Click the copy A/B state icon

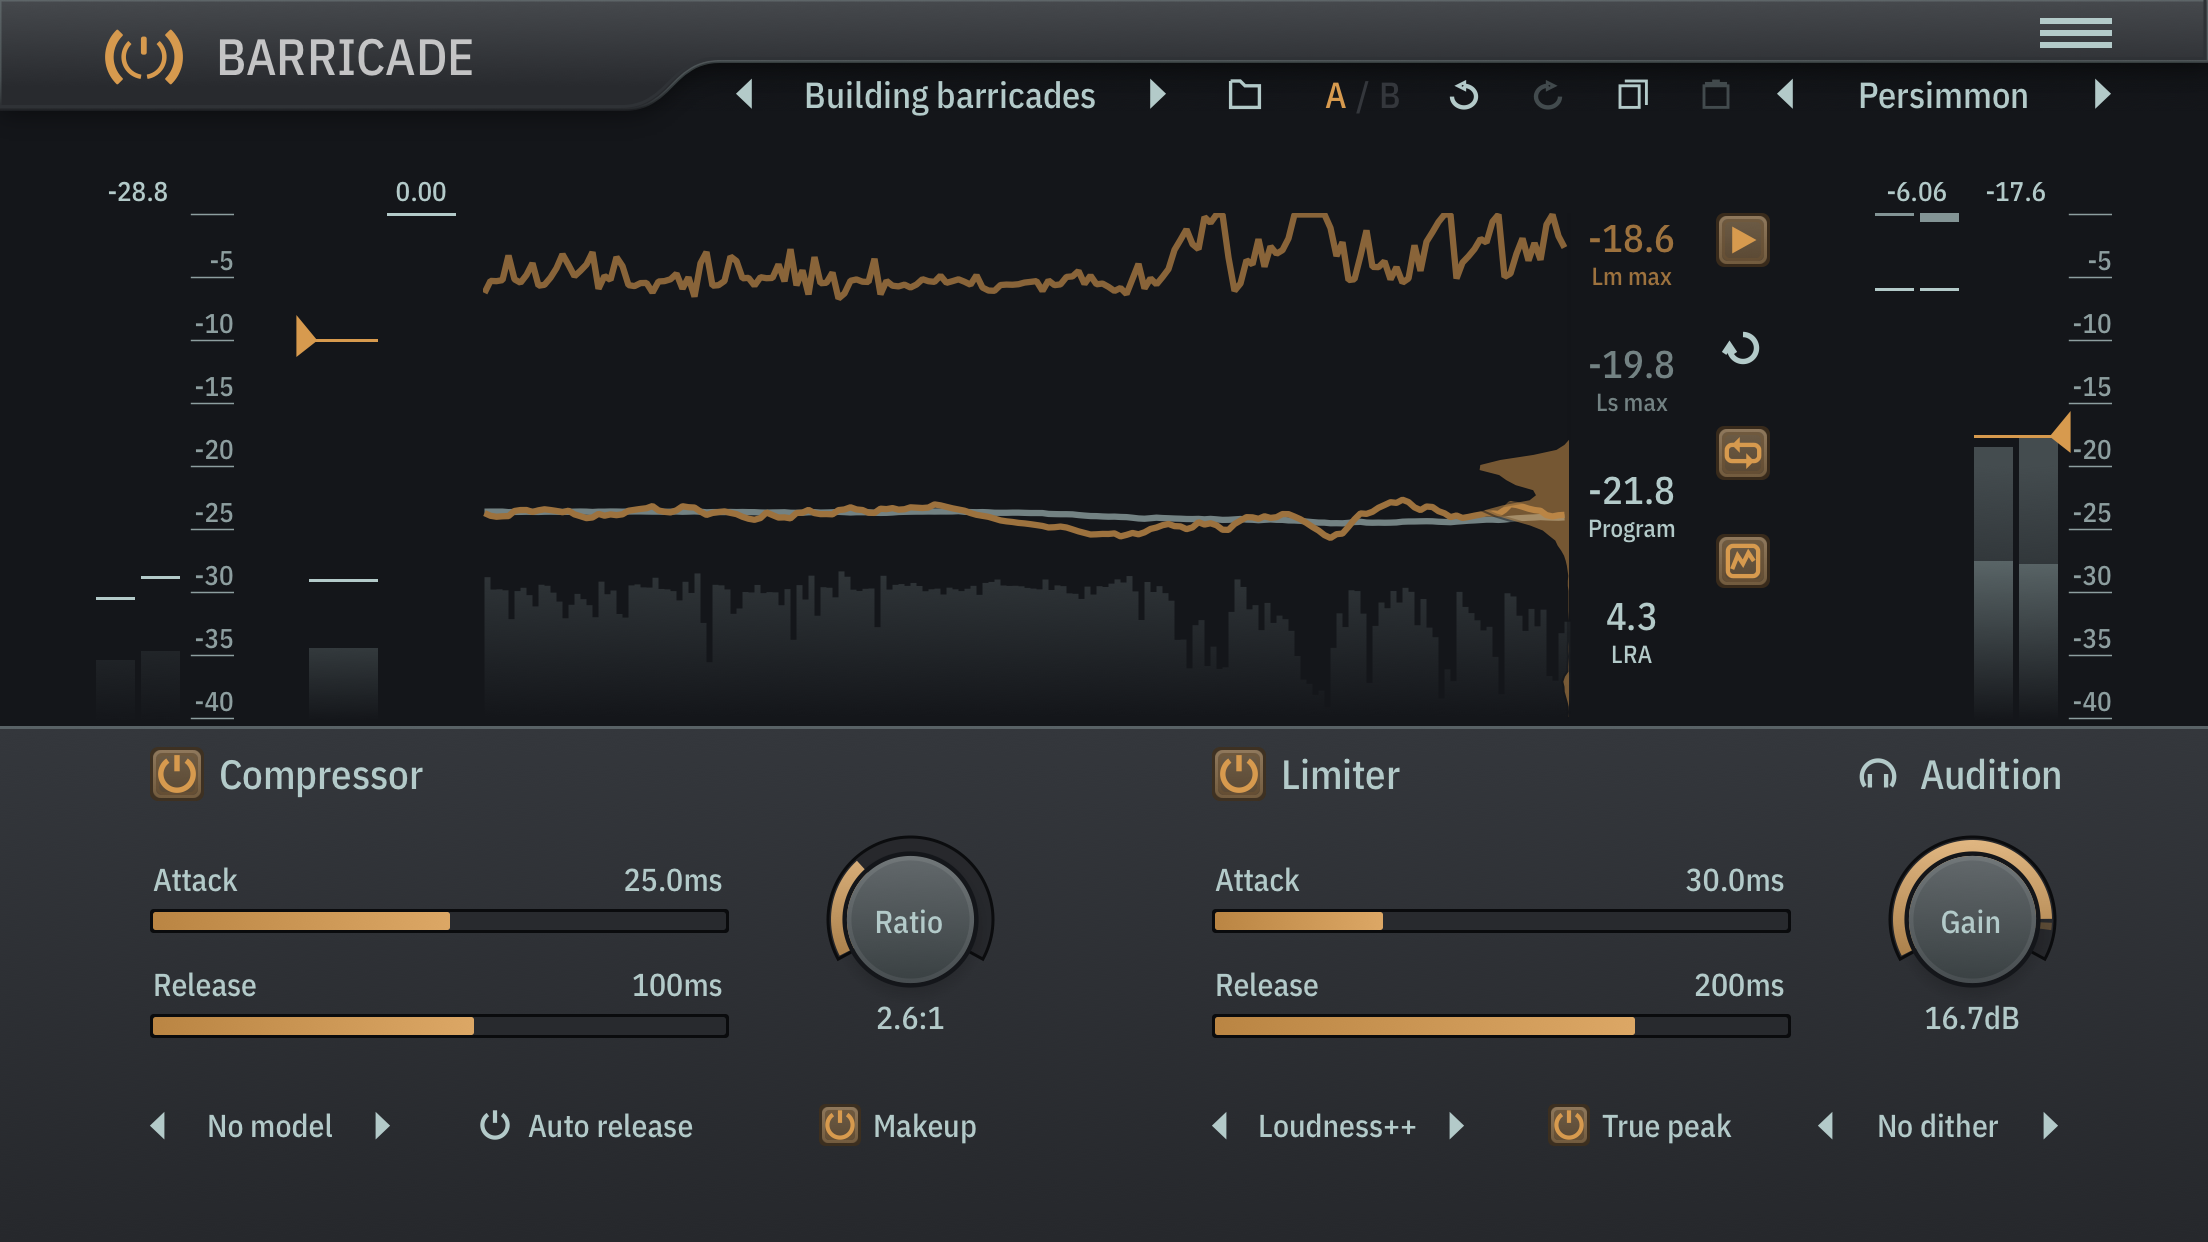(1632, 96)
